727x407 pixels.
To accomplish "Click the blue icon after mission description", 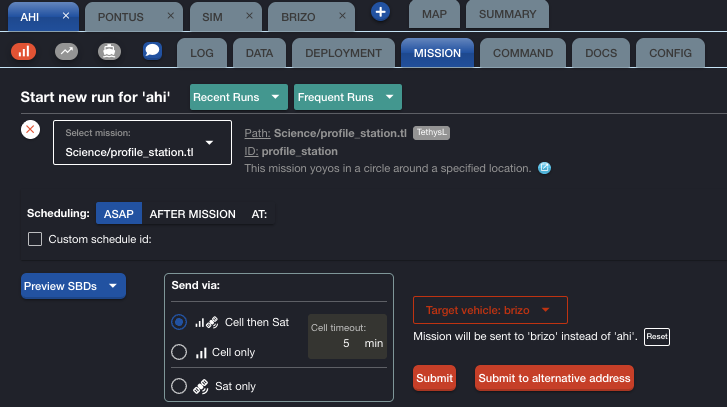I will (545, 168).
